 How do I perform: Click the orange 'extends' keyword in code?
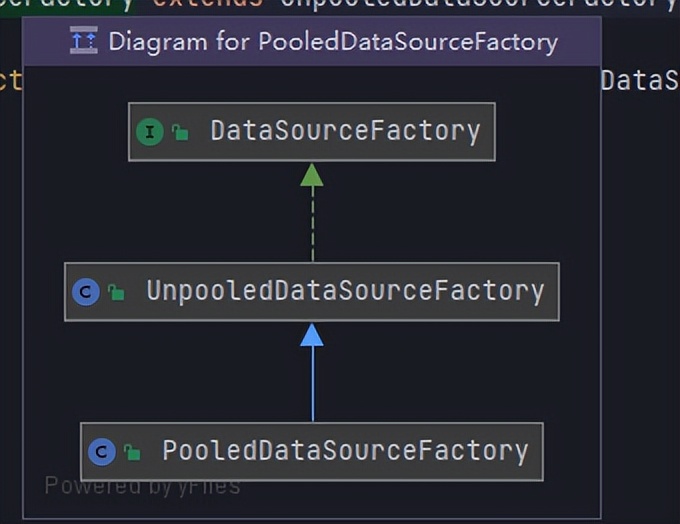click(x=207, y=5)
